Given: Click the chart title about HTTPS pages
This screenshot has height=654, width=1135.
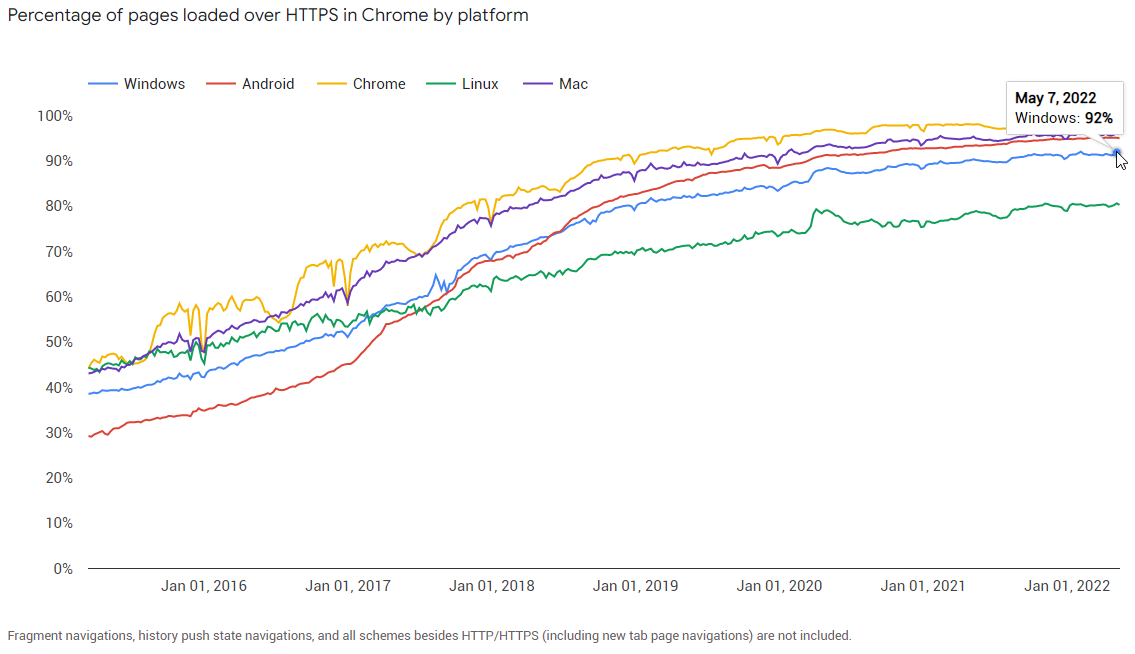Looking at the screenshot, I should coord(268,16).
